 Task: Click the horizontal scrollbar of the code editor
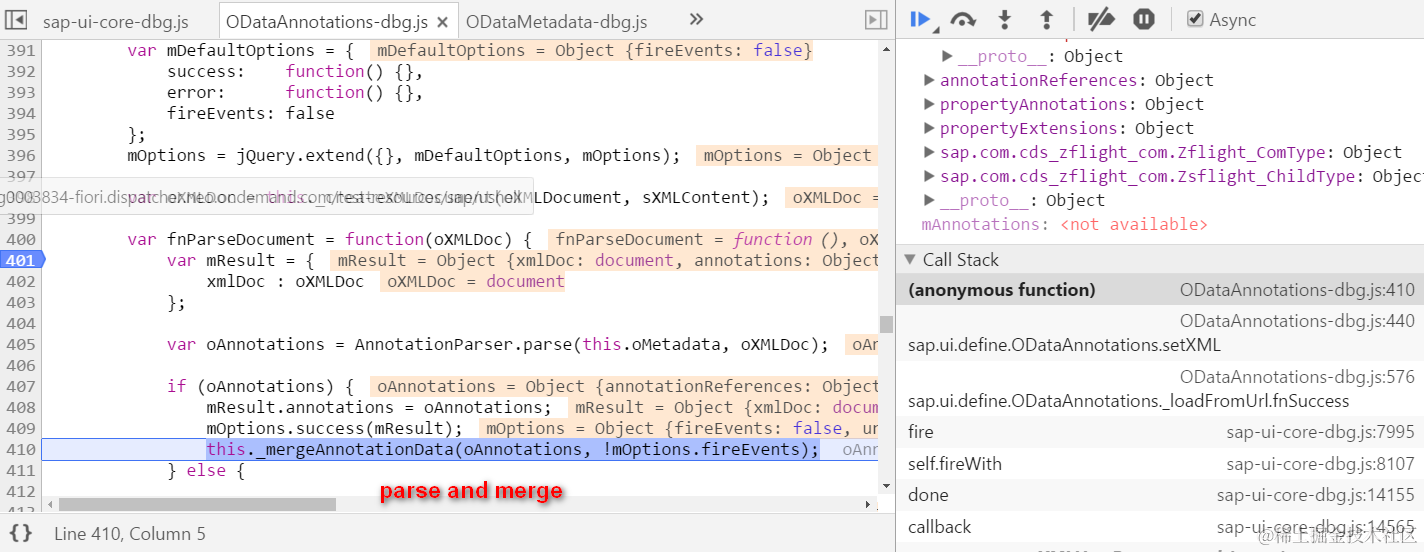(x=198, y=505)
